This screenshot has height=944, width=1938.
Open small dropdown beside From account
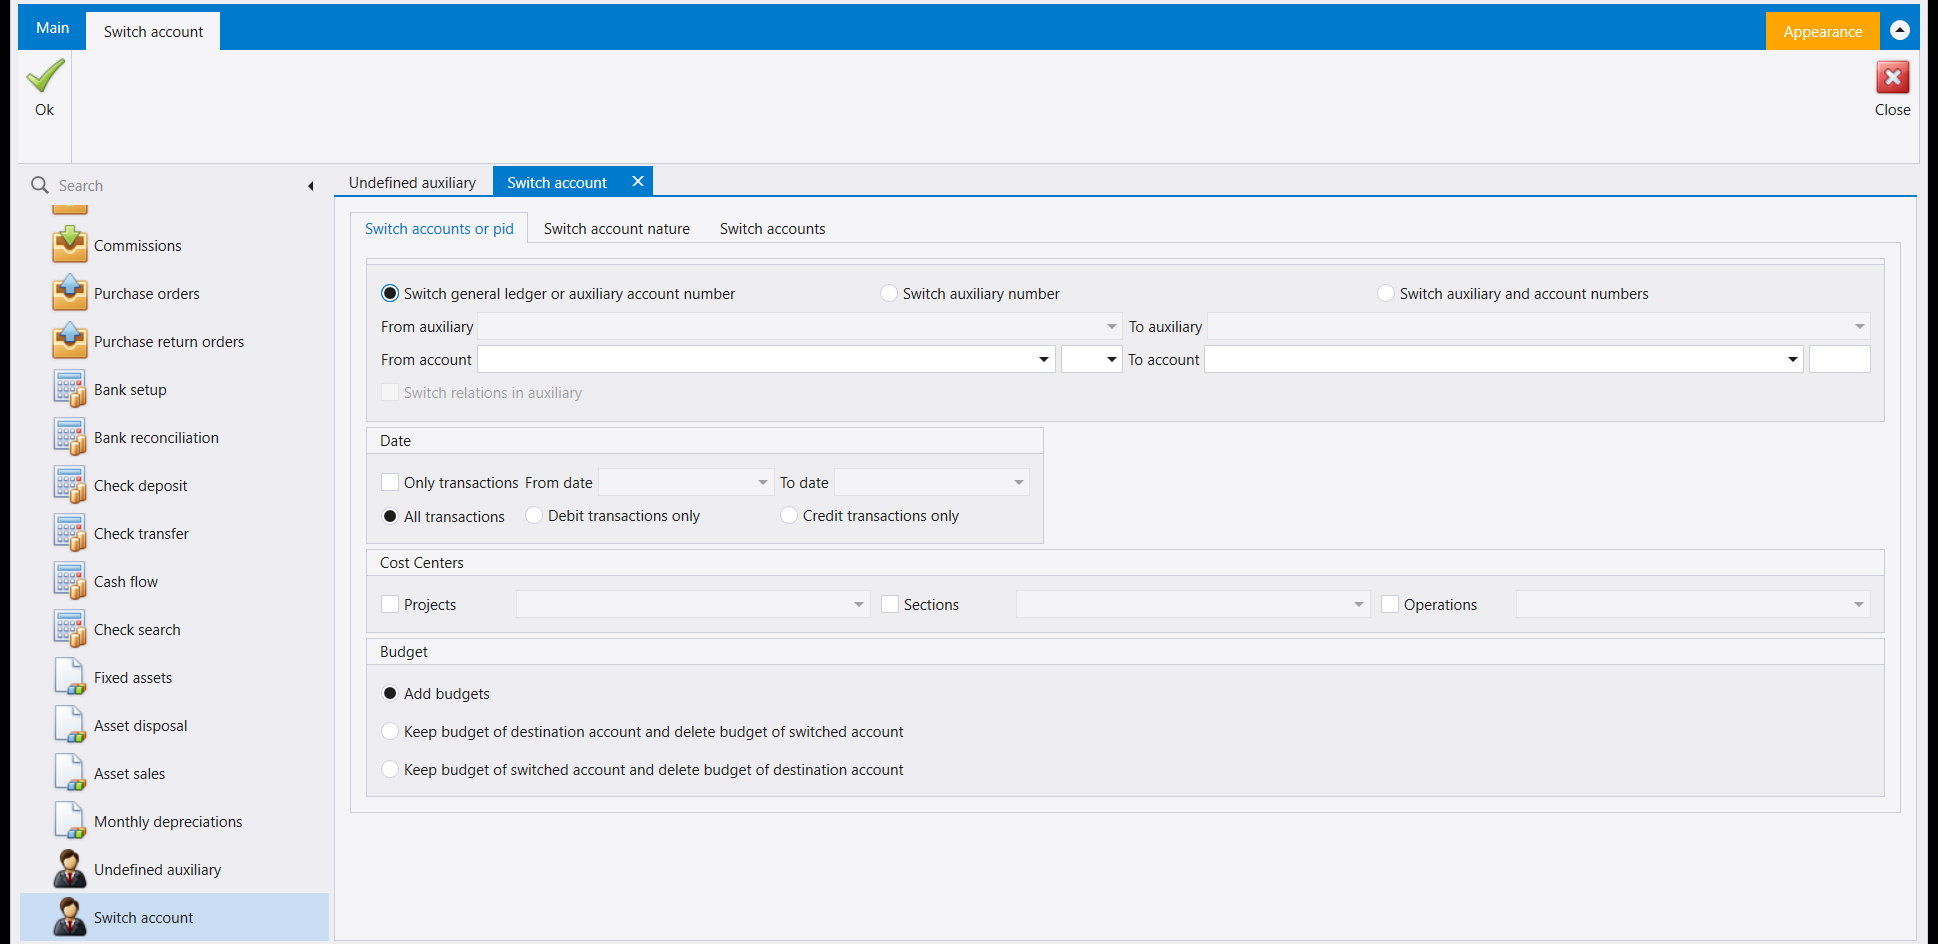(1112, 359)
